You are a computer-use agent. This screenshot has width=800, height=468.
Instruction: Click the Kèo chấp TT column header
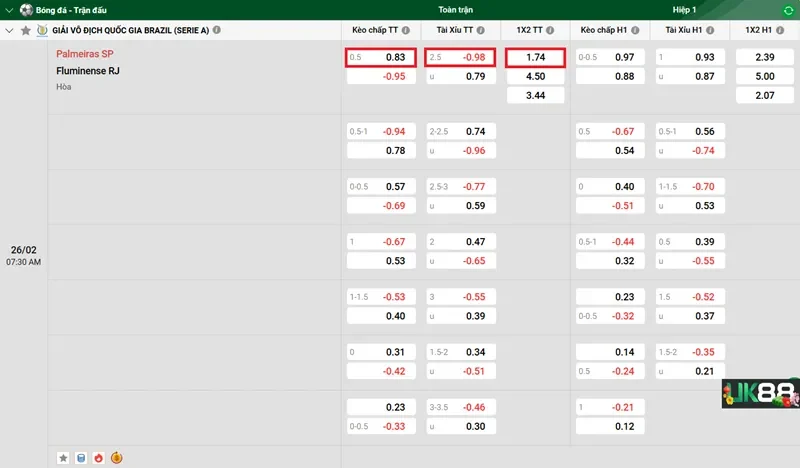(374, 30)
